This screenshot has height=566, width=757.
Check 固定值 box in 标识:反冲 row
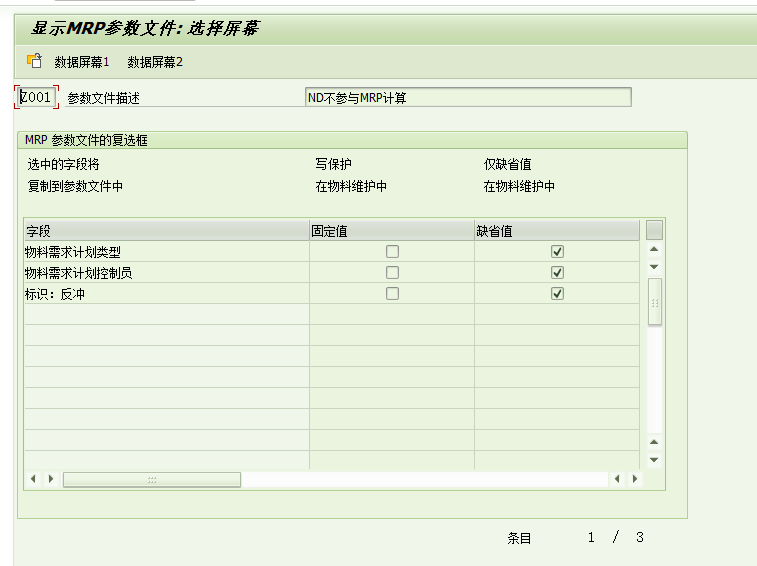pos(392,294)
